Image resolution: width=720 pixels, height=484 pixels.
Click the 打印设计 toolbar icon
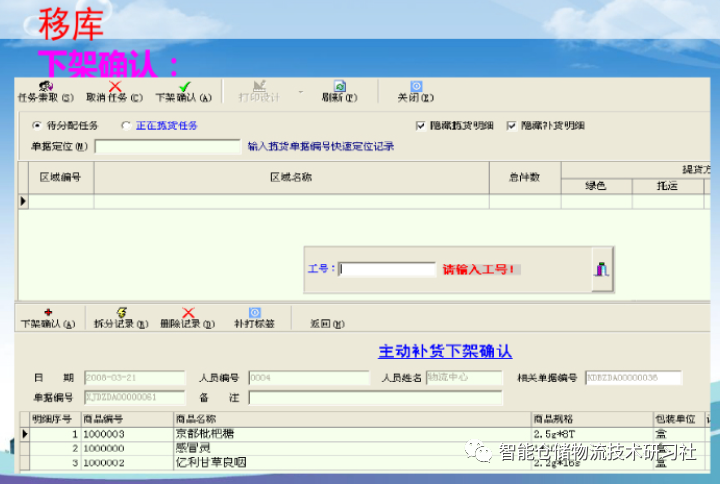259,86
